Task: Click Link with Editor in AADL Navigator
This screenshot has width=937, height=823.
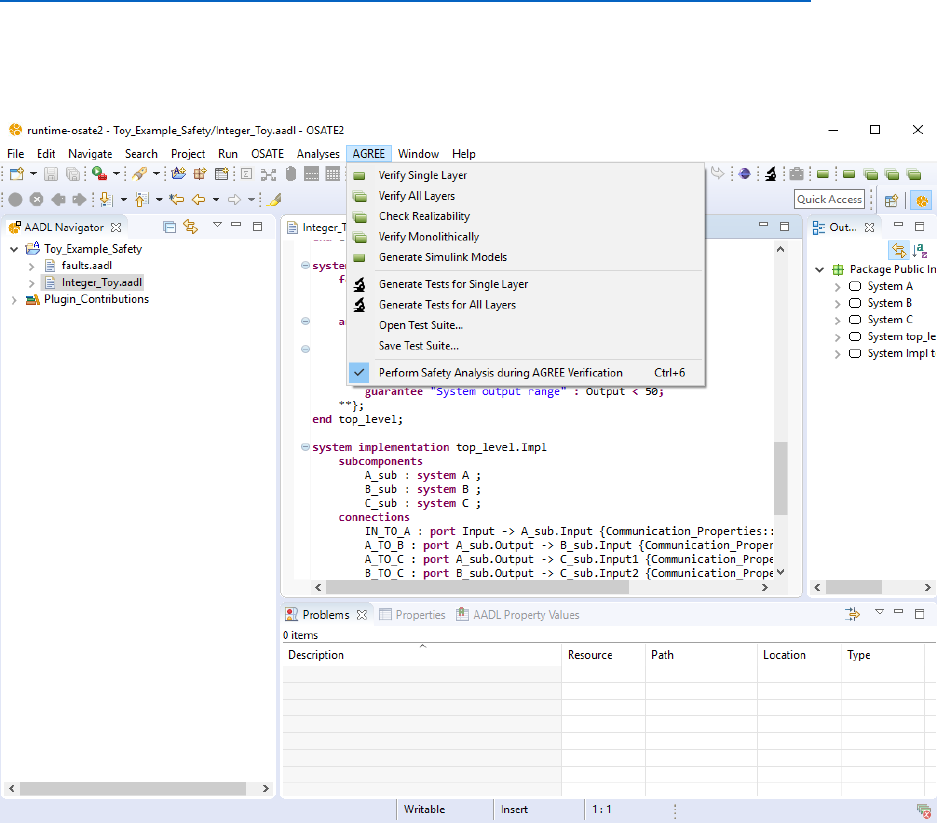Action: (x=190, y=227)
